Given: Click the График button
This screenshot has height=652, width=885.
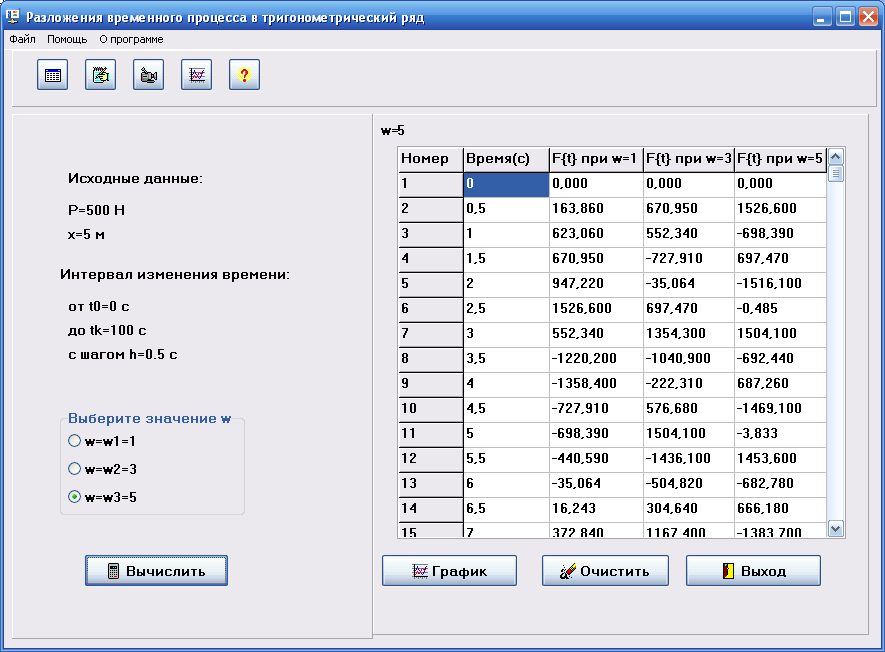Looking at the screenshot, I should [x=449, y=571].
